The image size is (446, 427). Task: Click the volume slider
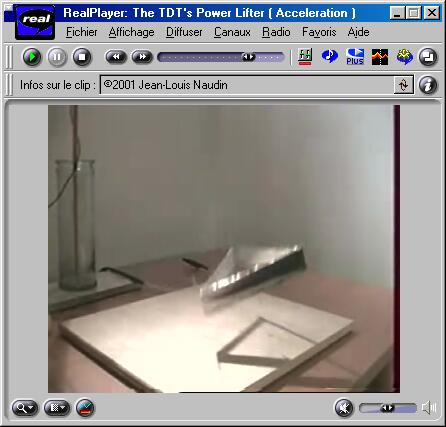tap(388, 408)
